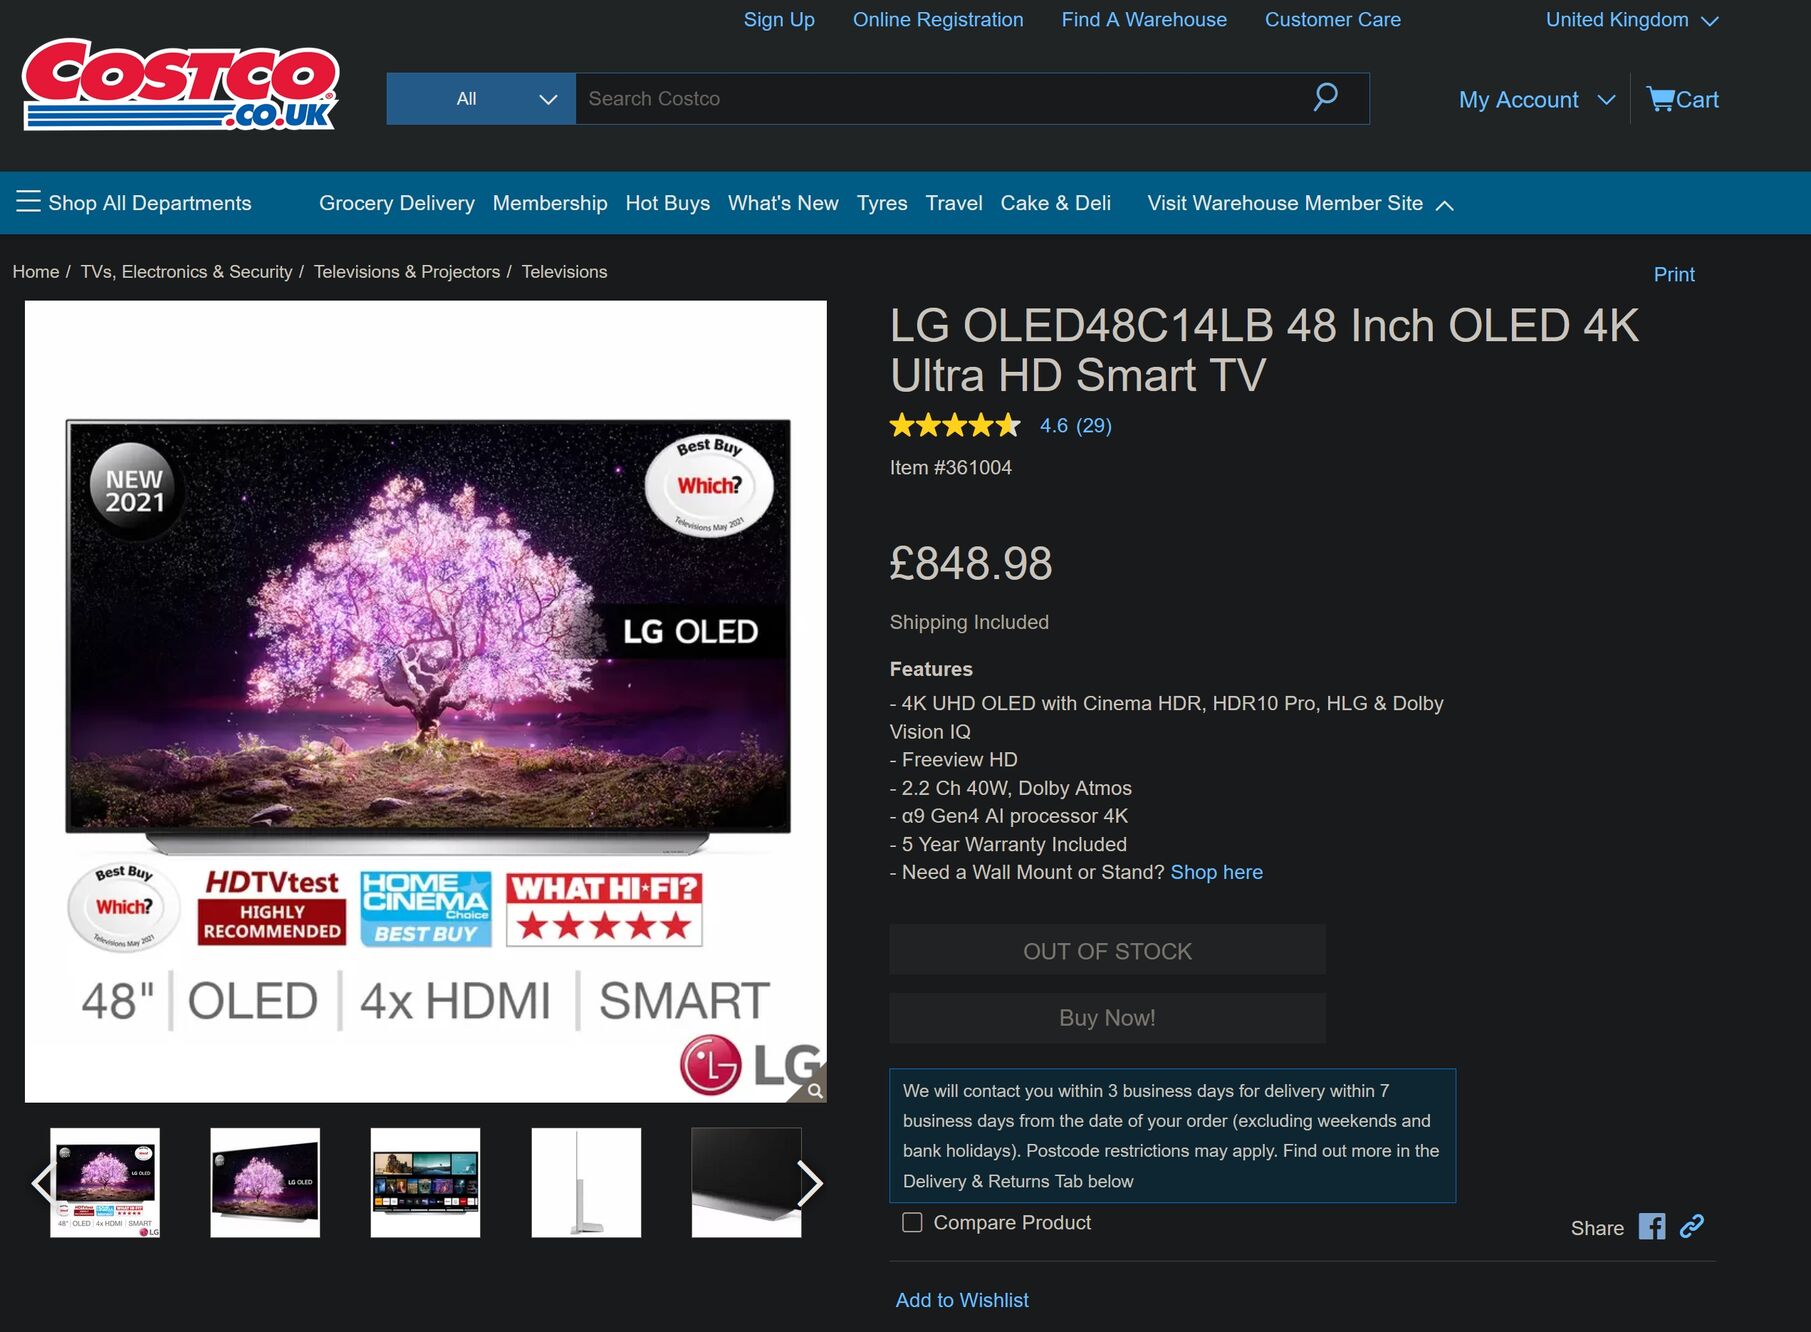Copy the product share link icon
This screenshot has height=1332, width=1811.
pyautogui.click(x=1692, y=1226)
